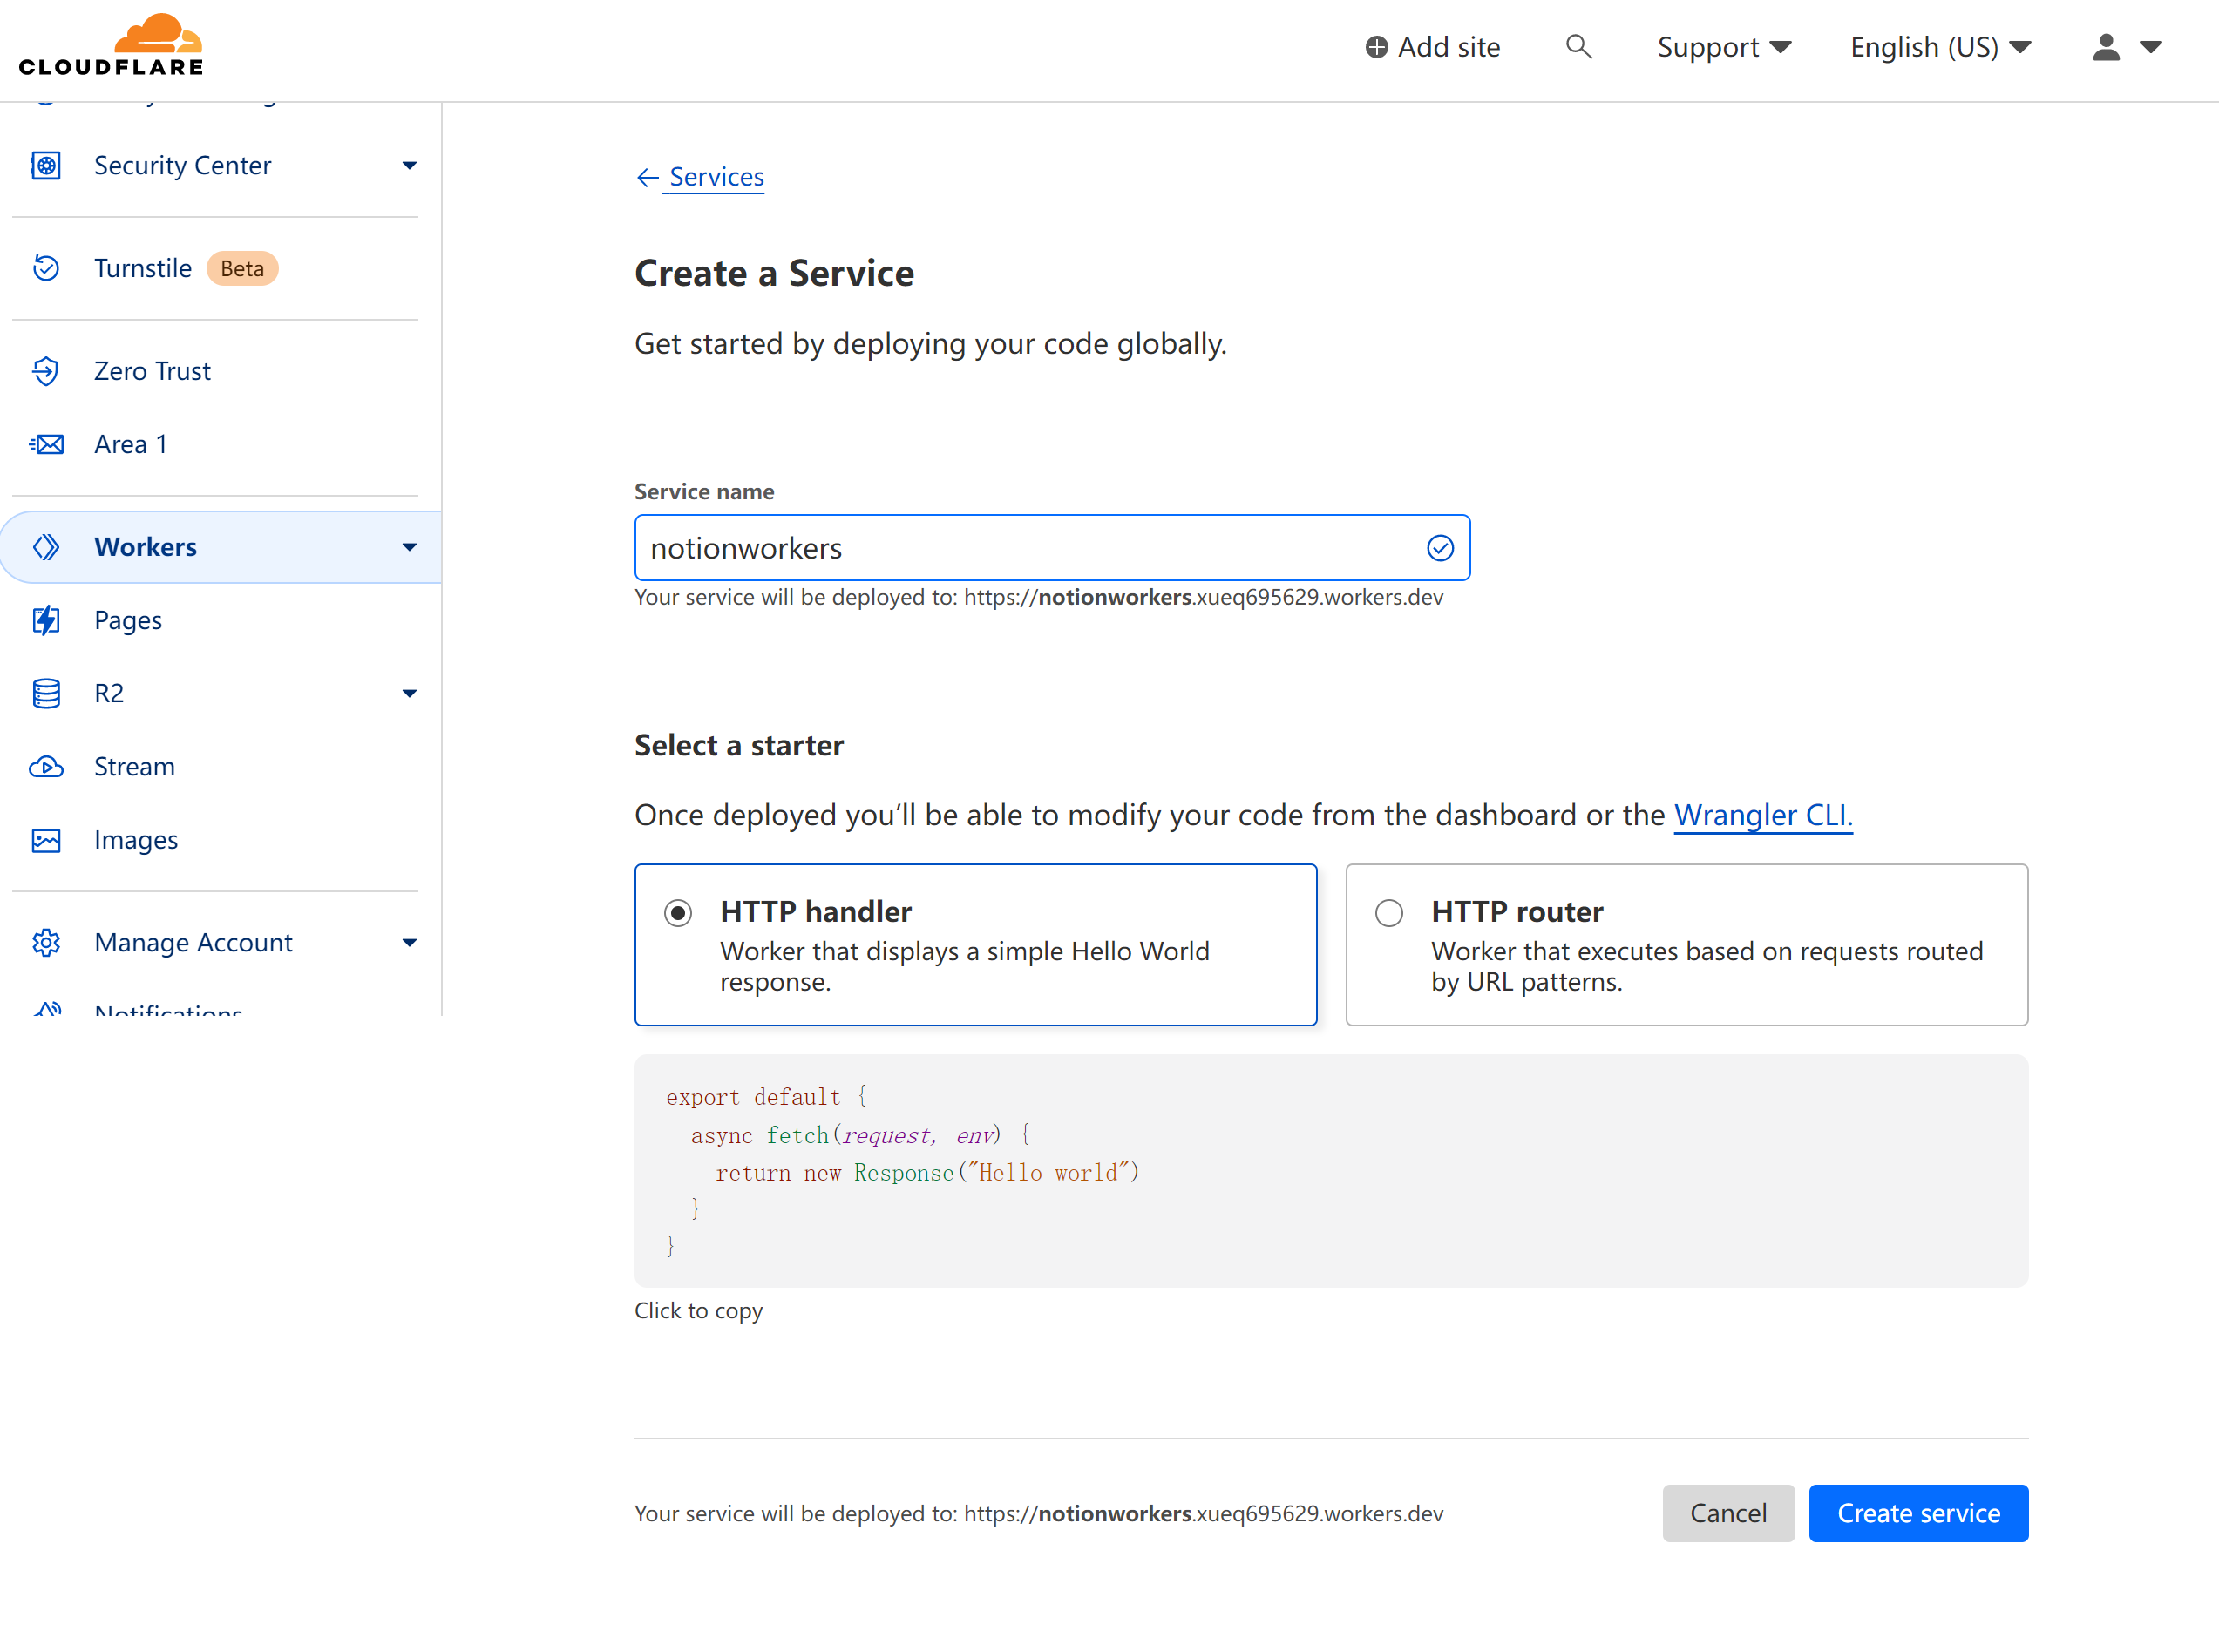
Task: Open the Wrangler CLI link
Action: (x=1763, y=815)
